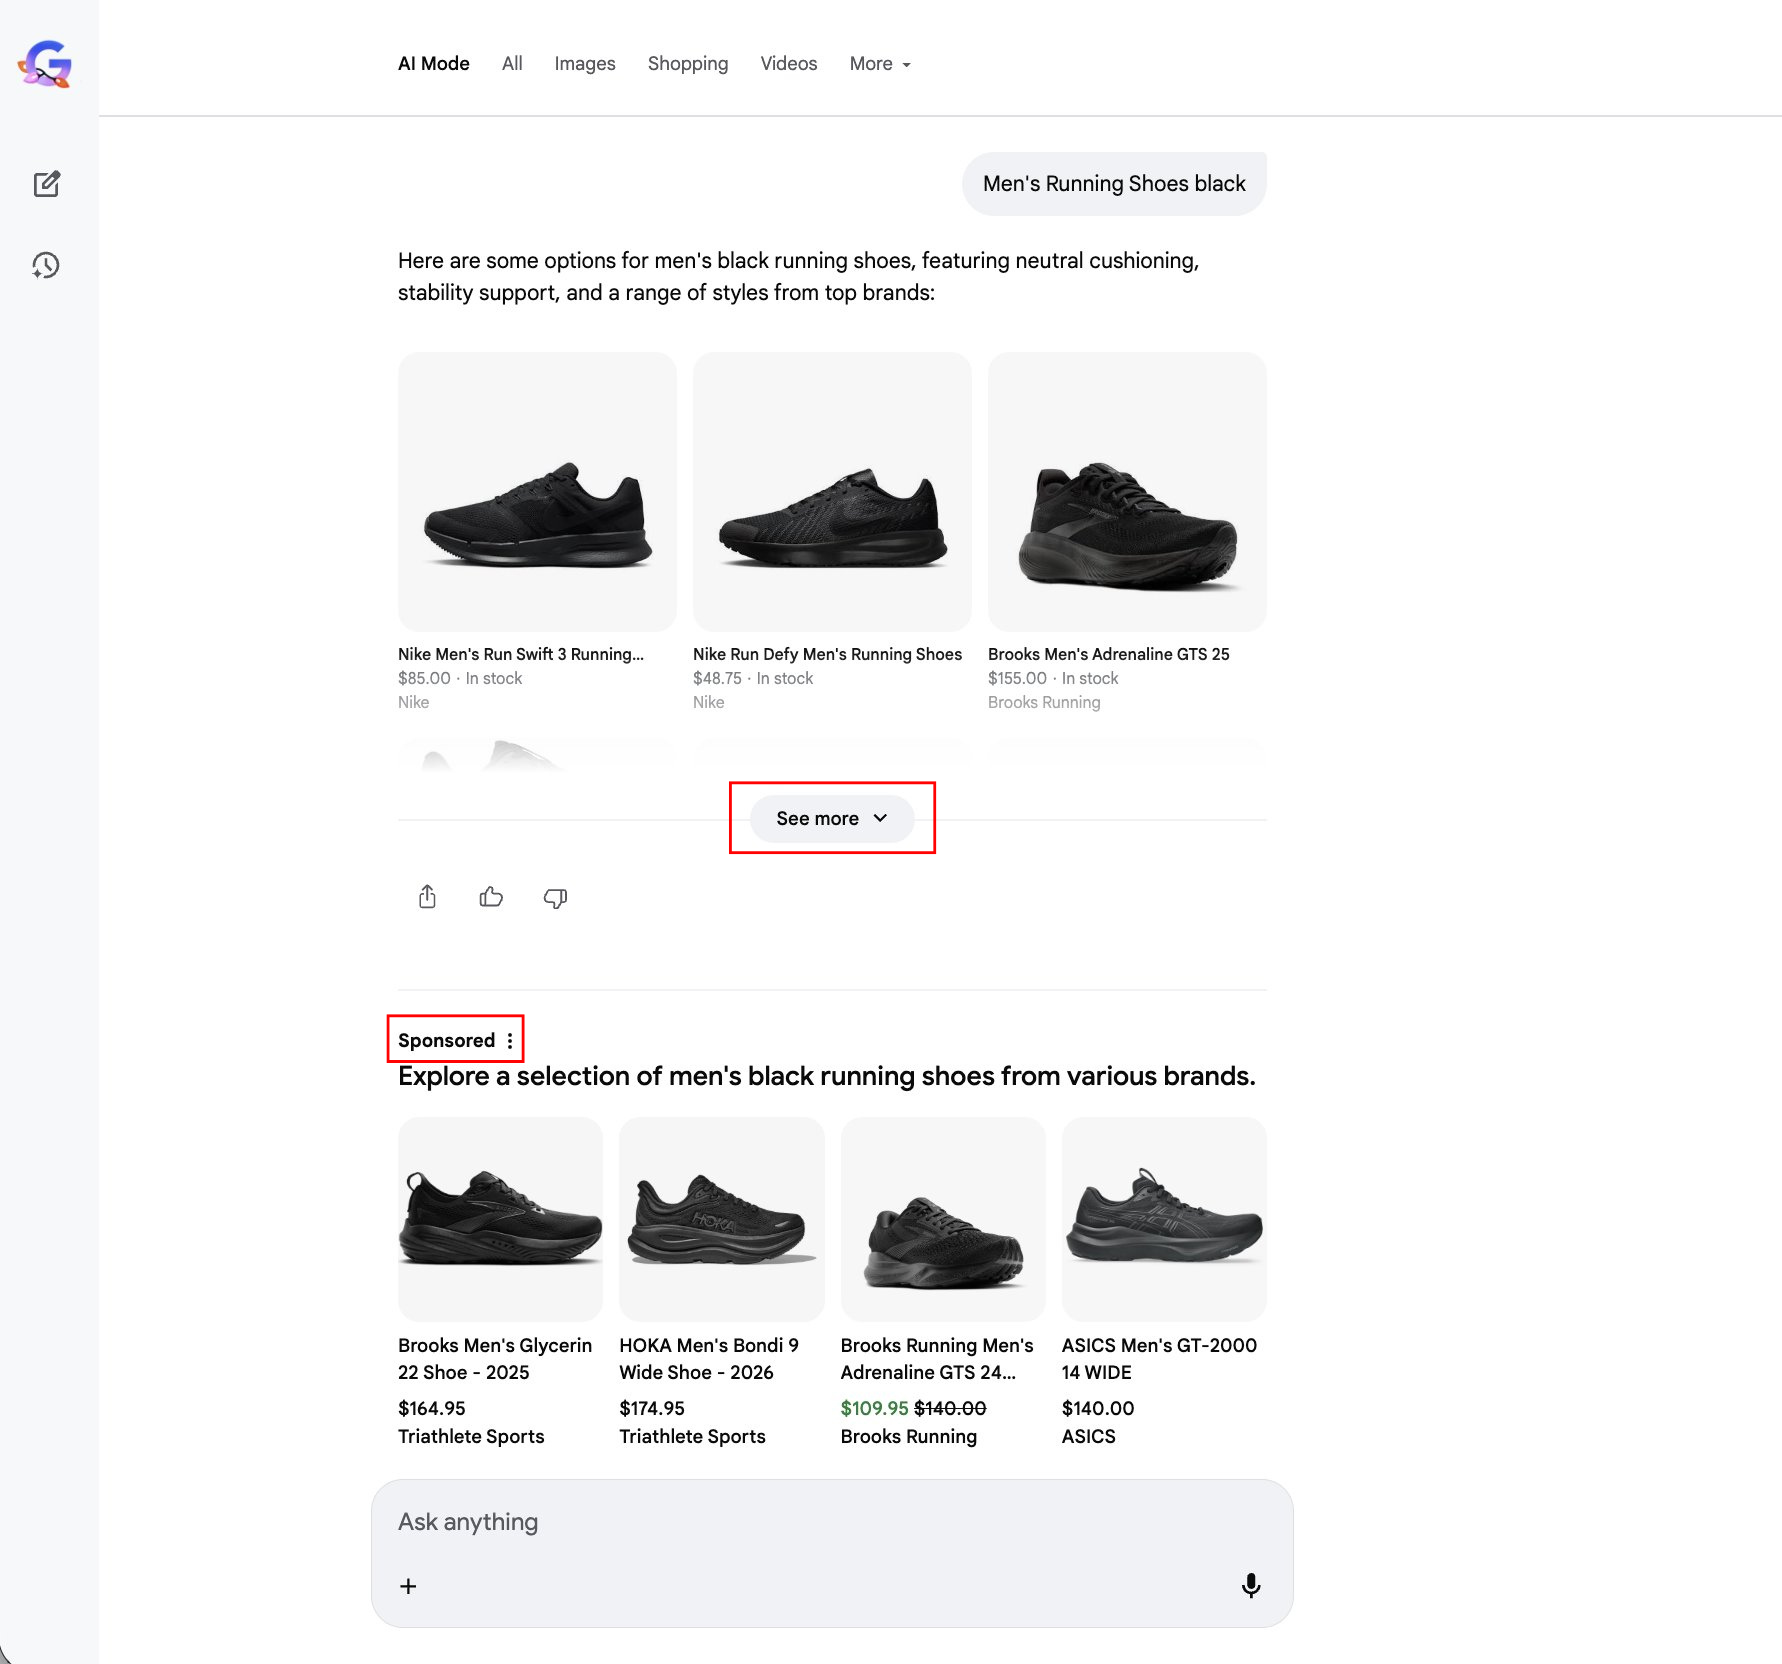
Task: Open Nike Run Defy Men's Running Shoes
Action: coord(827,654)
